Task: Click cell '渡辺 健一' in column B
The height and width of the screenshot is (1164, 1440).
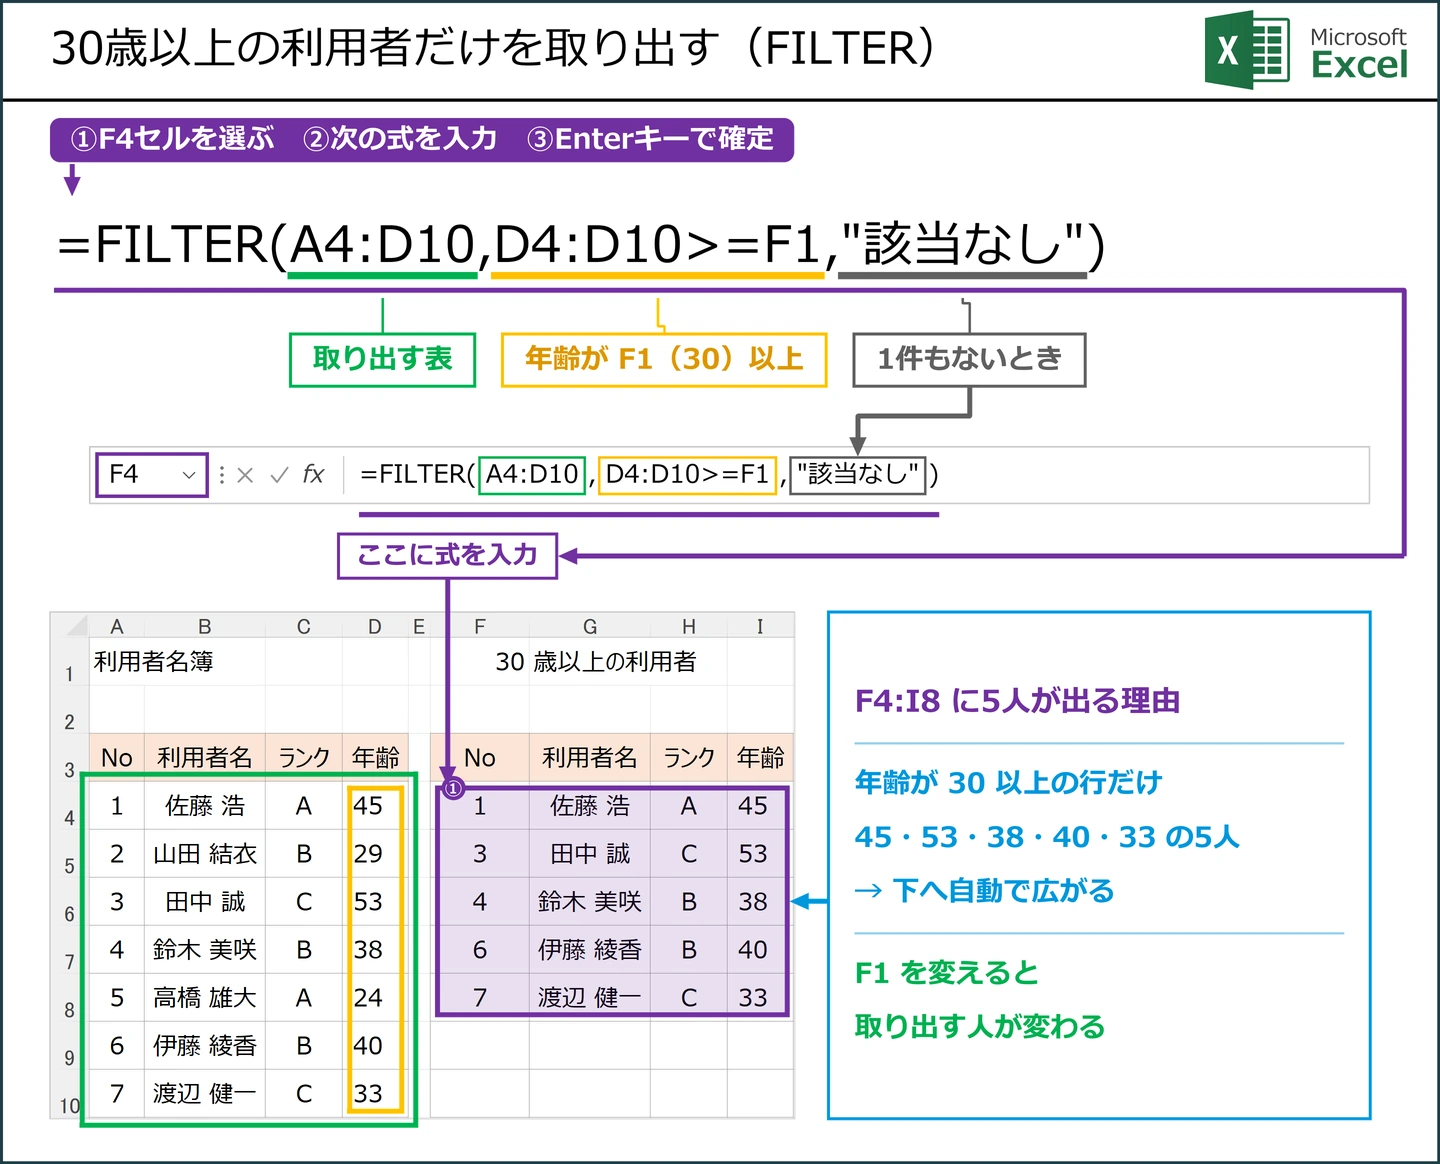Action: [205, 1094]
